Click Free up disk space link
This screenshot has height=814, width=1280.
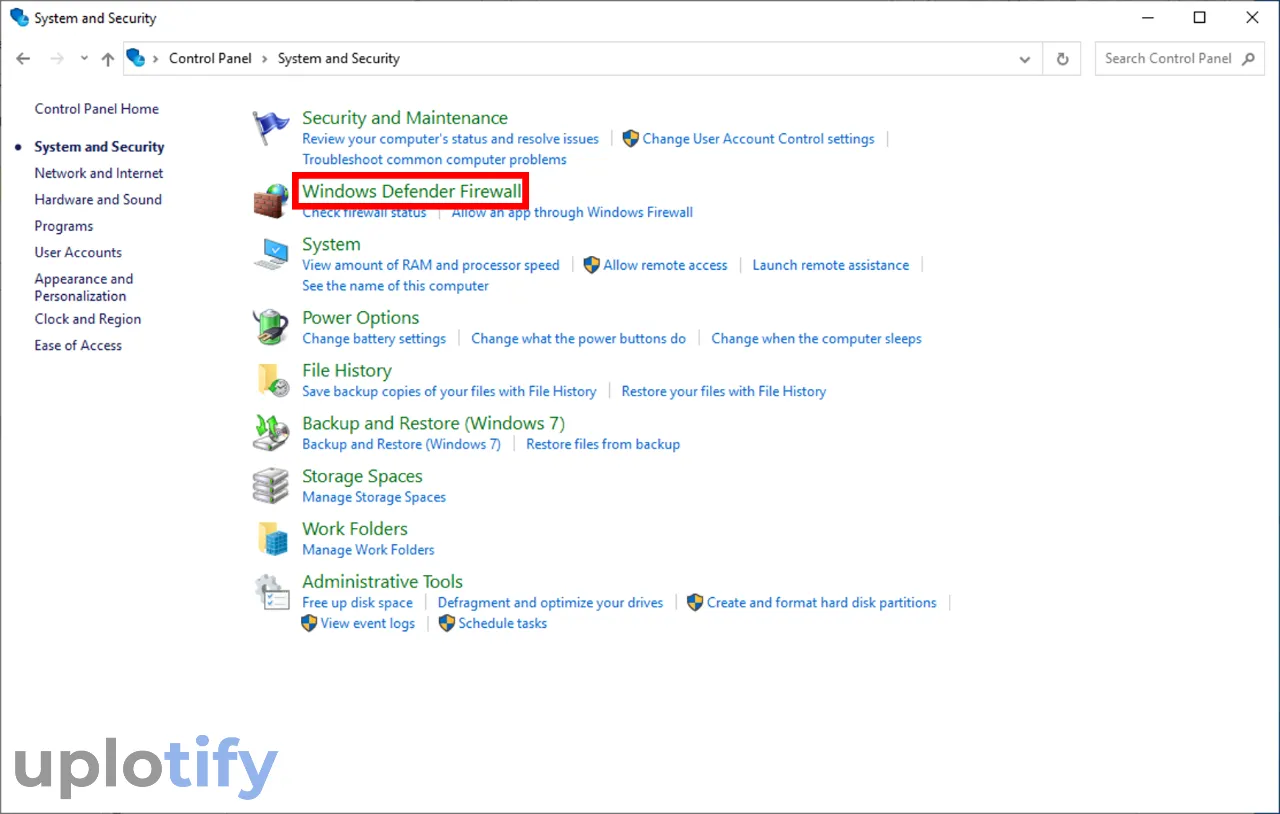click(x=357, y=602)
